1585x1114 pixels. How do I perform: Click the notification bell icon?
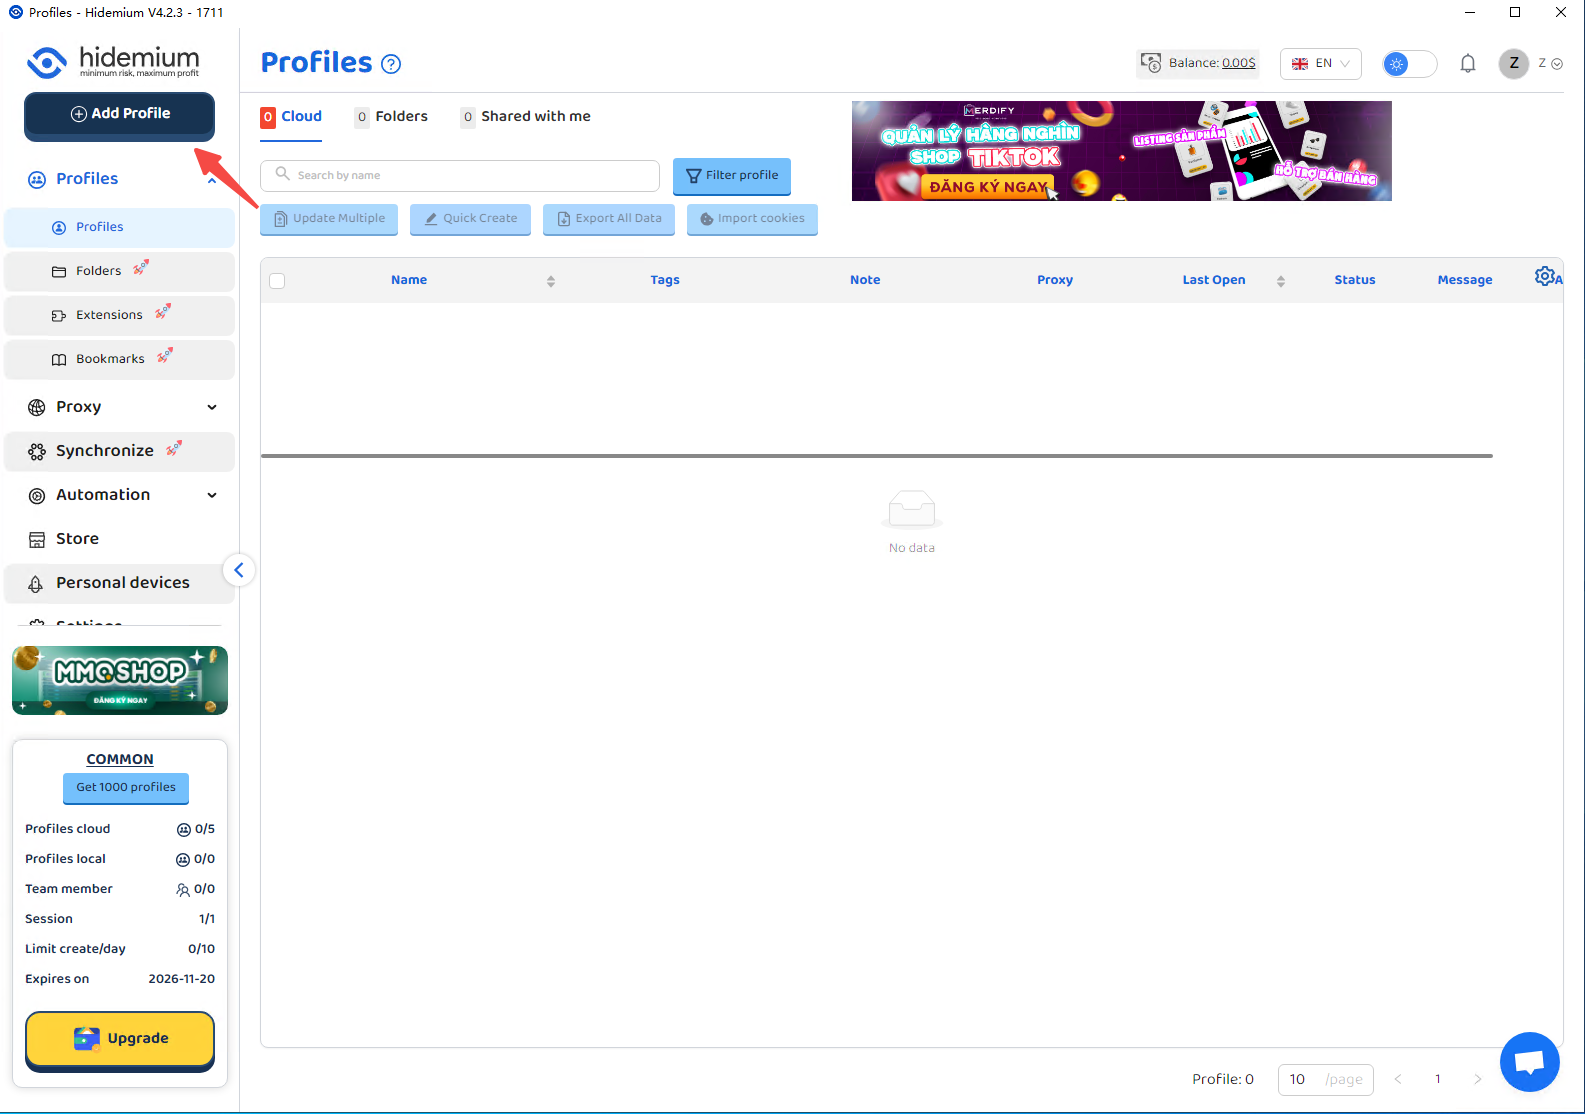[x=1467, y=64]
